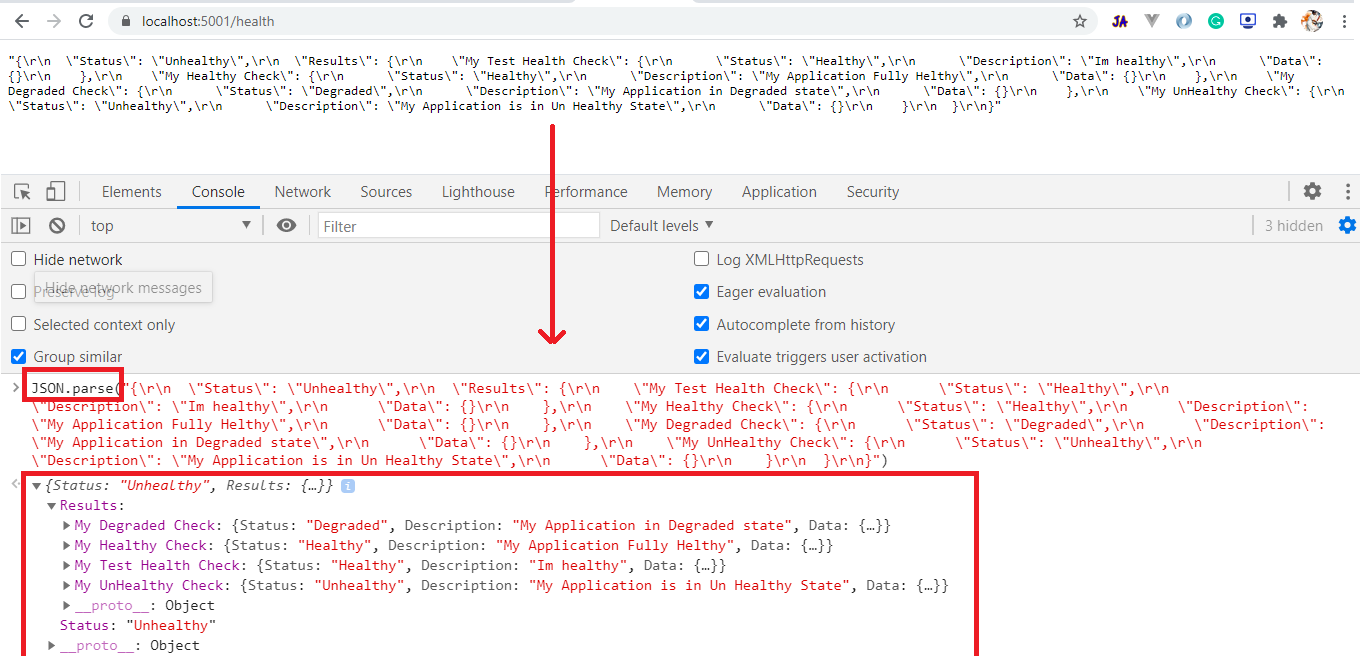This screenshot has width=1360, height=656.
Task: Uncheck Evaluate triggers user activation
Action: [x=702, y=356]
